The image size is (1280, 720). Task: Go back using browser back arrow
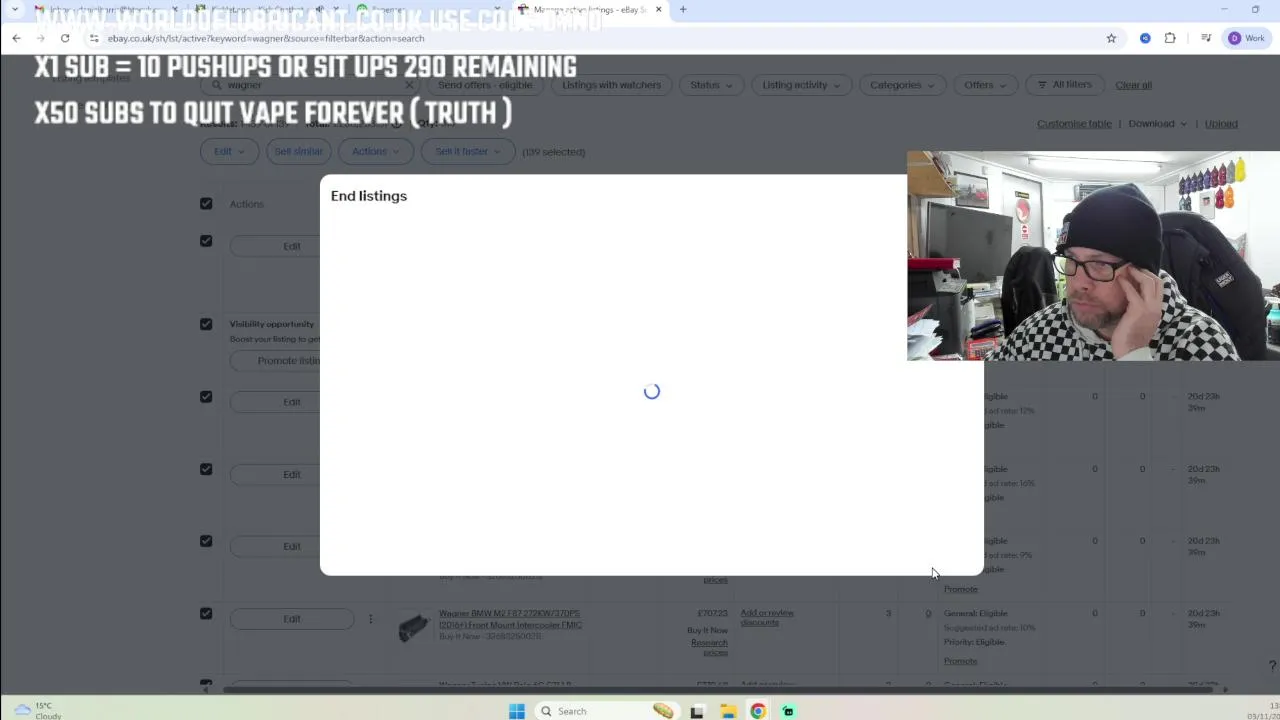click(16, 38)
